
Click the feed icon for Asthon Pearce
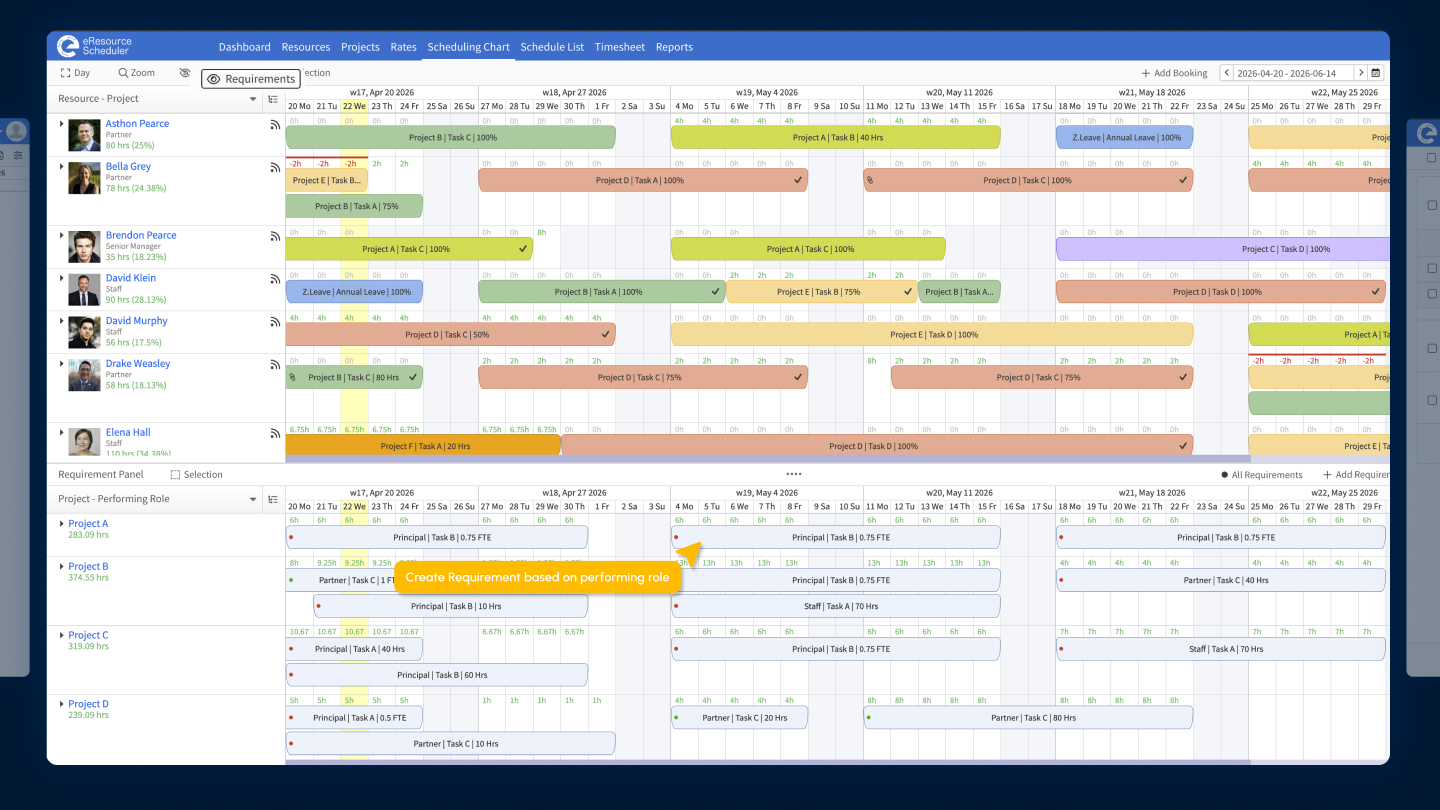tap(275, 125)
